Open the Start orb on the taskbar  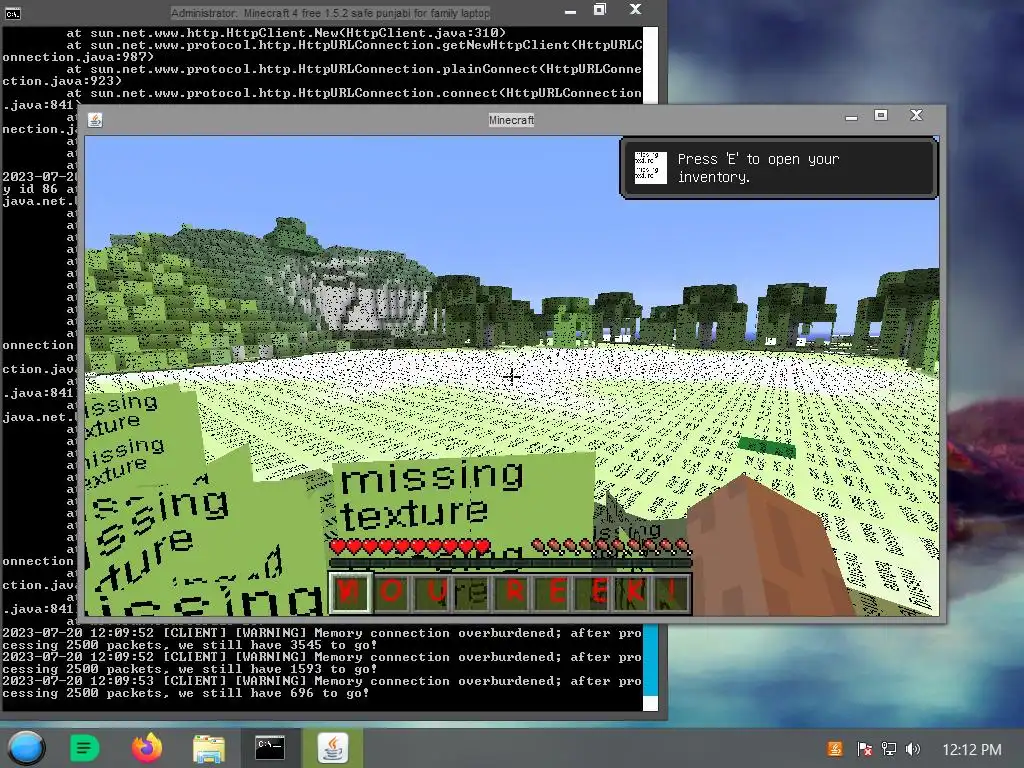[26, 748]
